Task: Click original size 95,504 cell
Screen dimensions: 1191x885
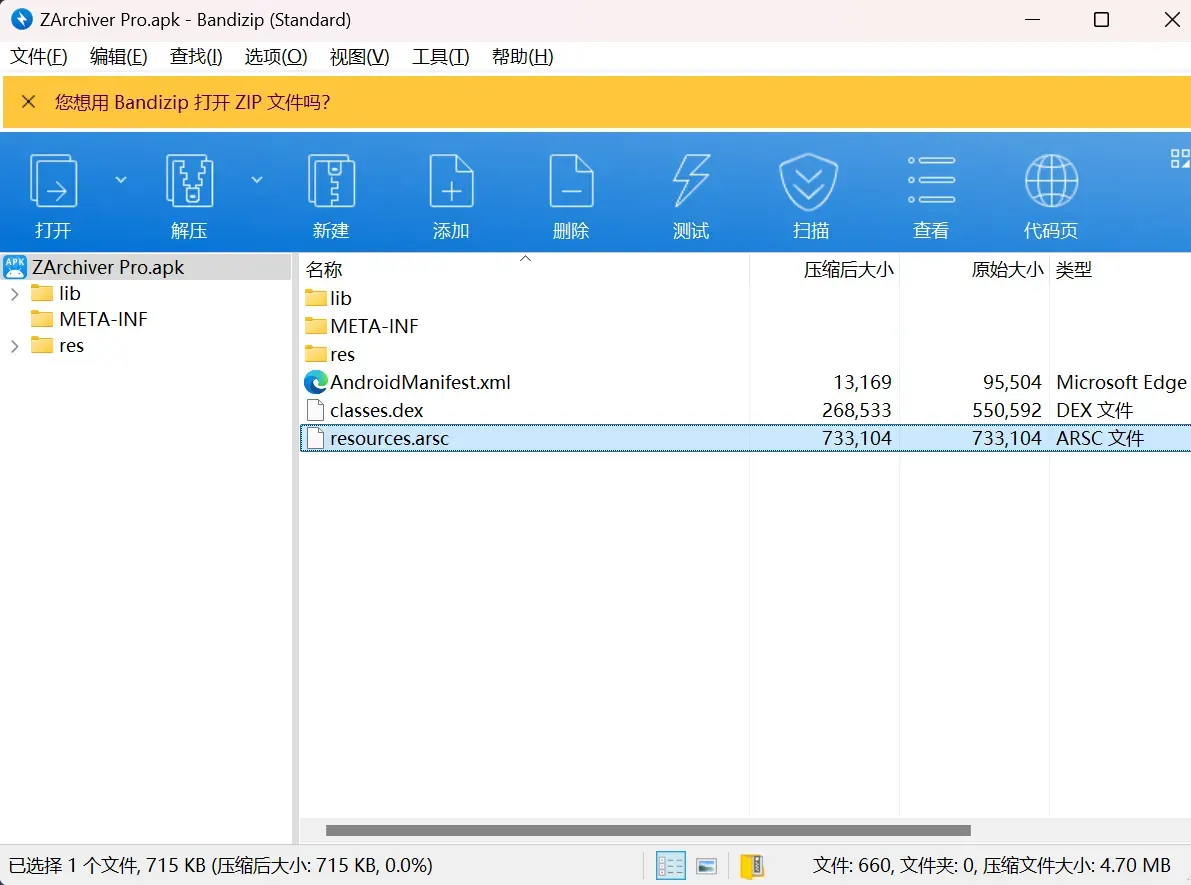Action: pos(1012,382)
